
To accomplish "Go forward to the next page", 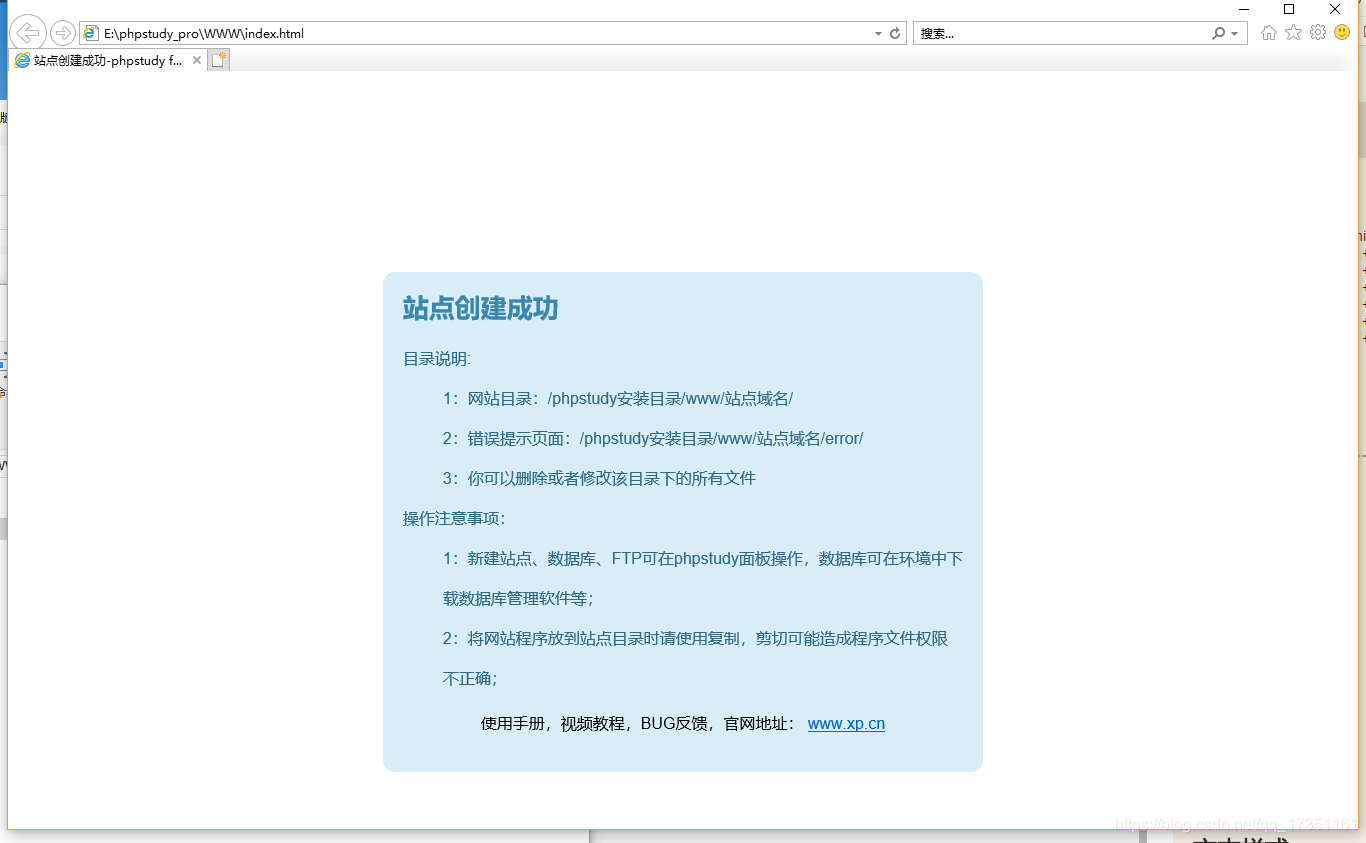I will tap(62, 32).
